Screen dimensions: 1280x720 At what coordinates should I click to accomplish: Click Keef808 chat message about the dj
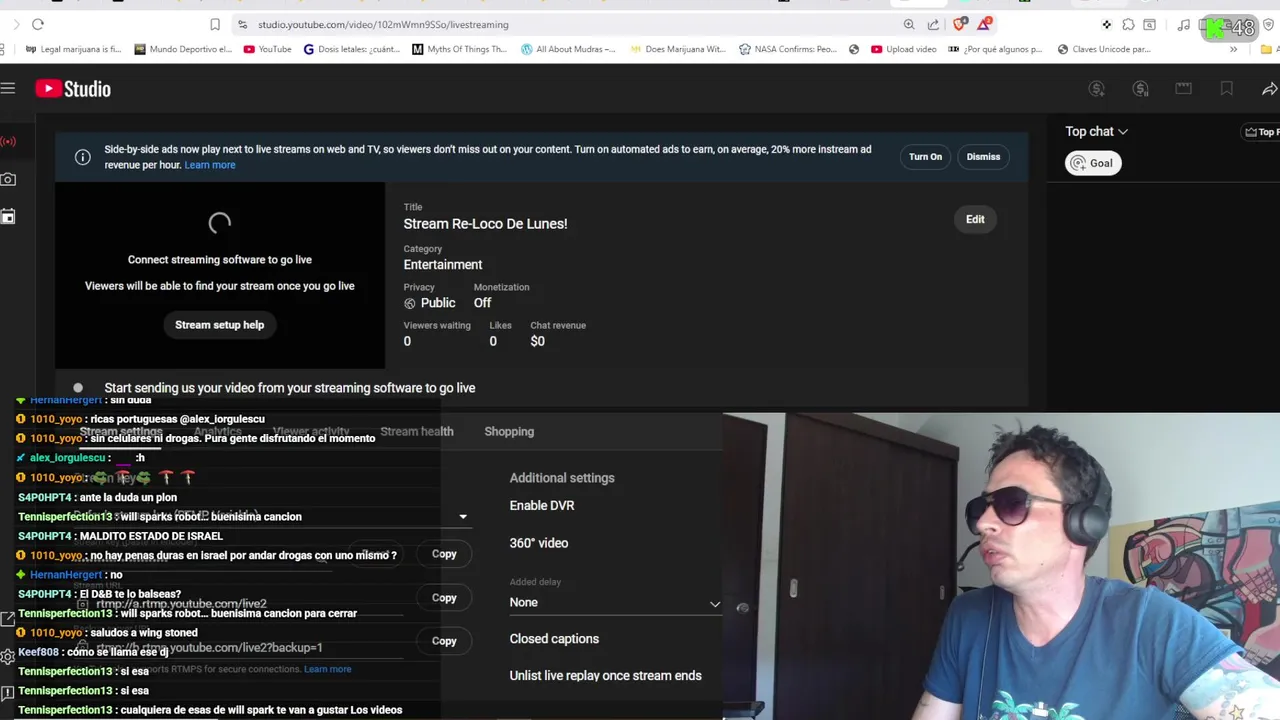93,652
